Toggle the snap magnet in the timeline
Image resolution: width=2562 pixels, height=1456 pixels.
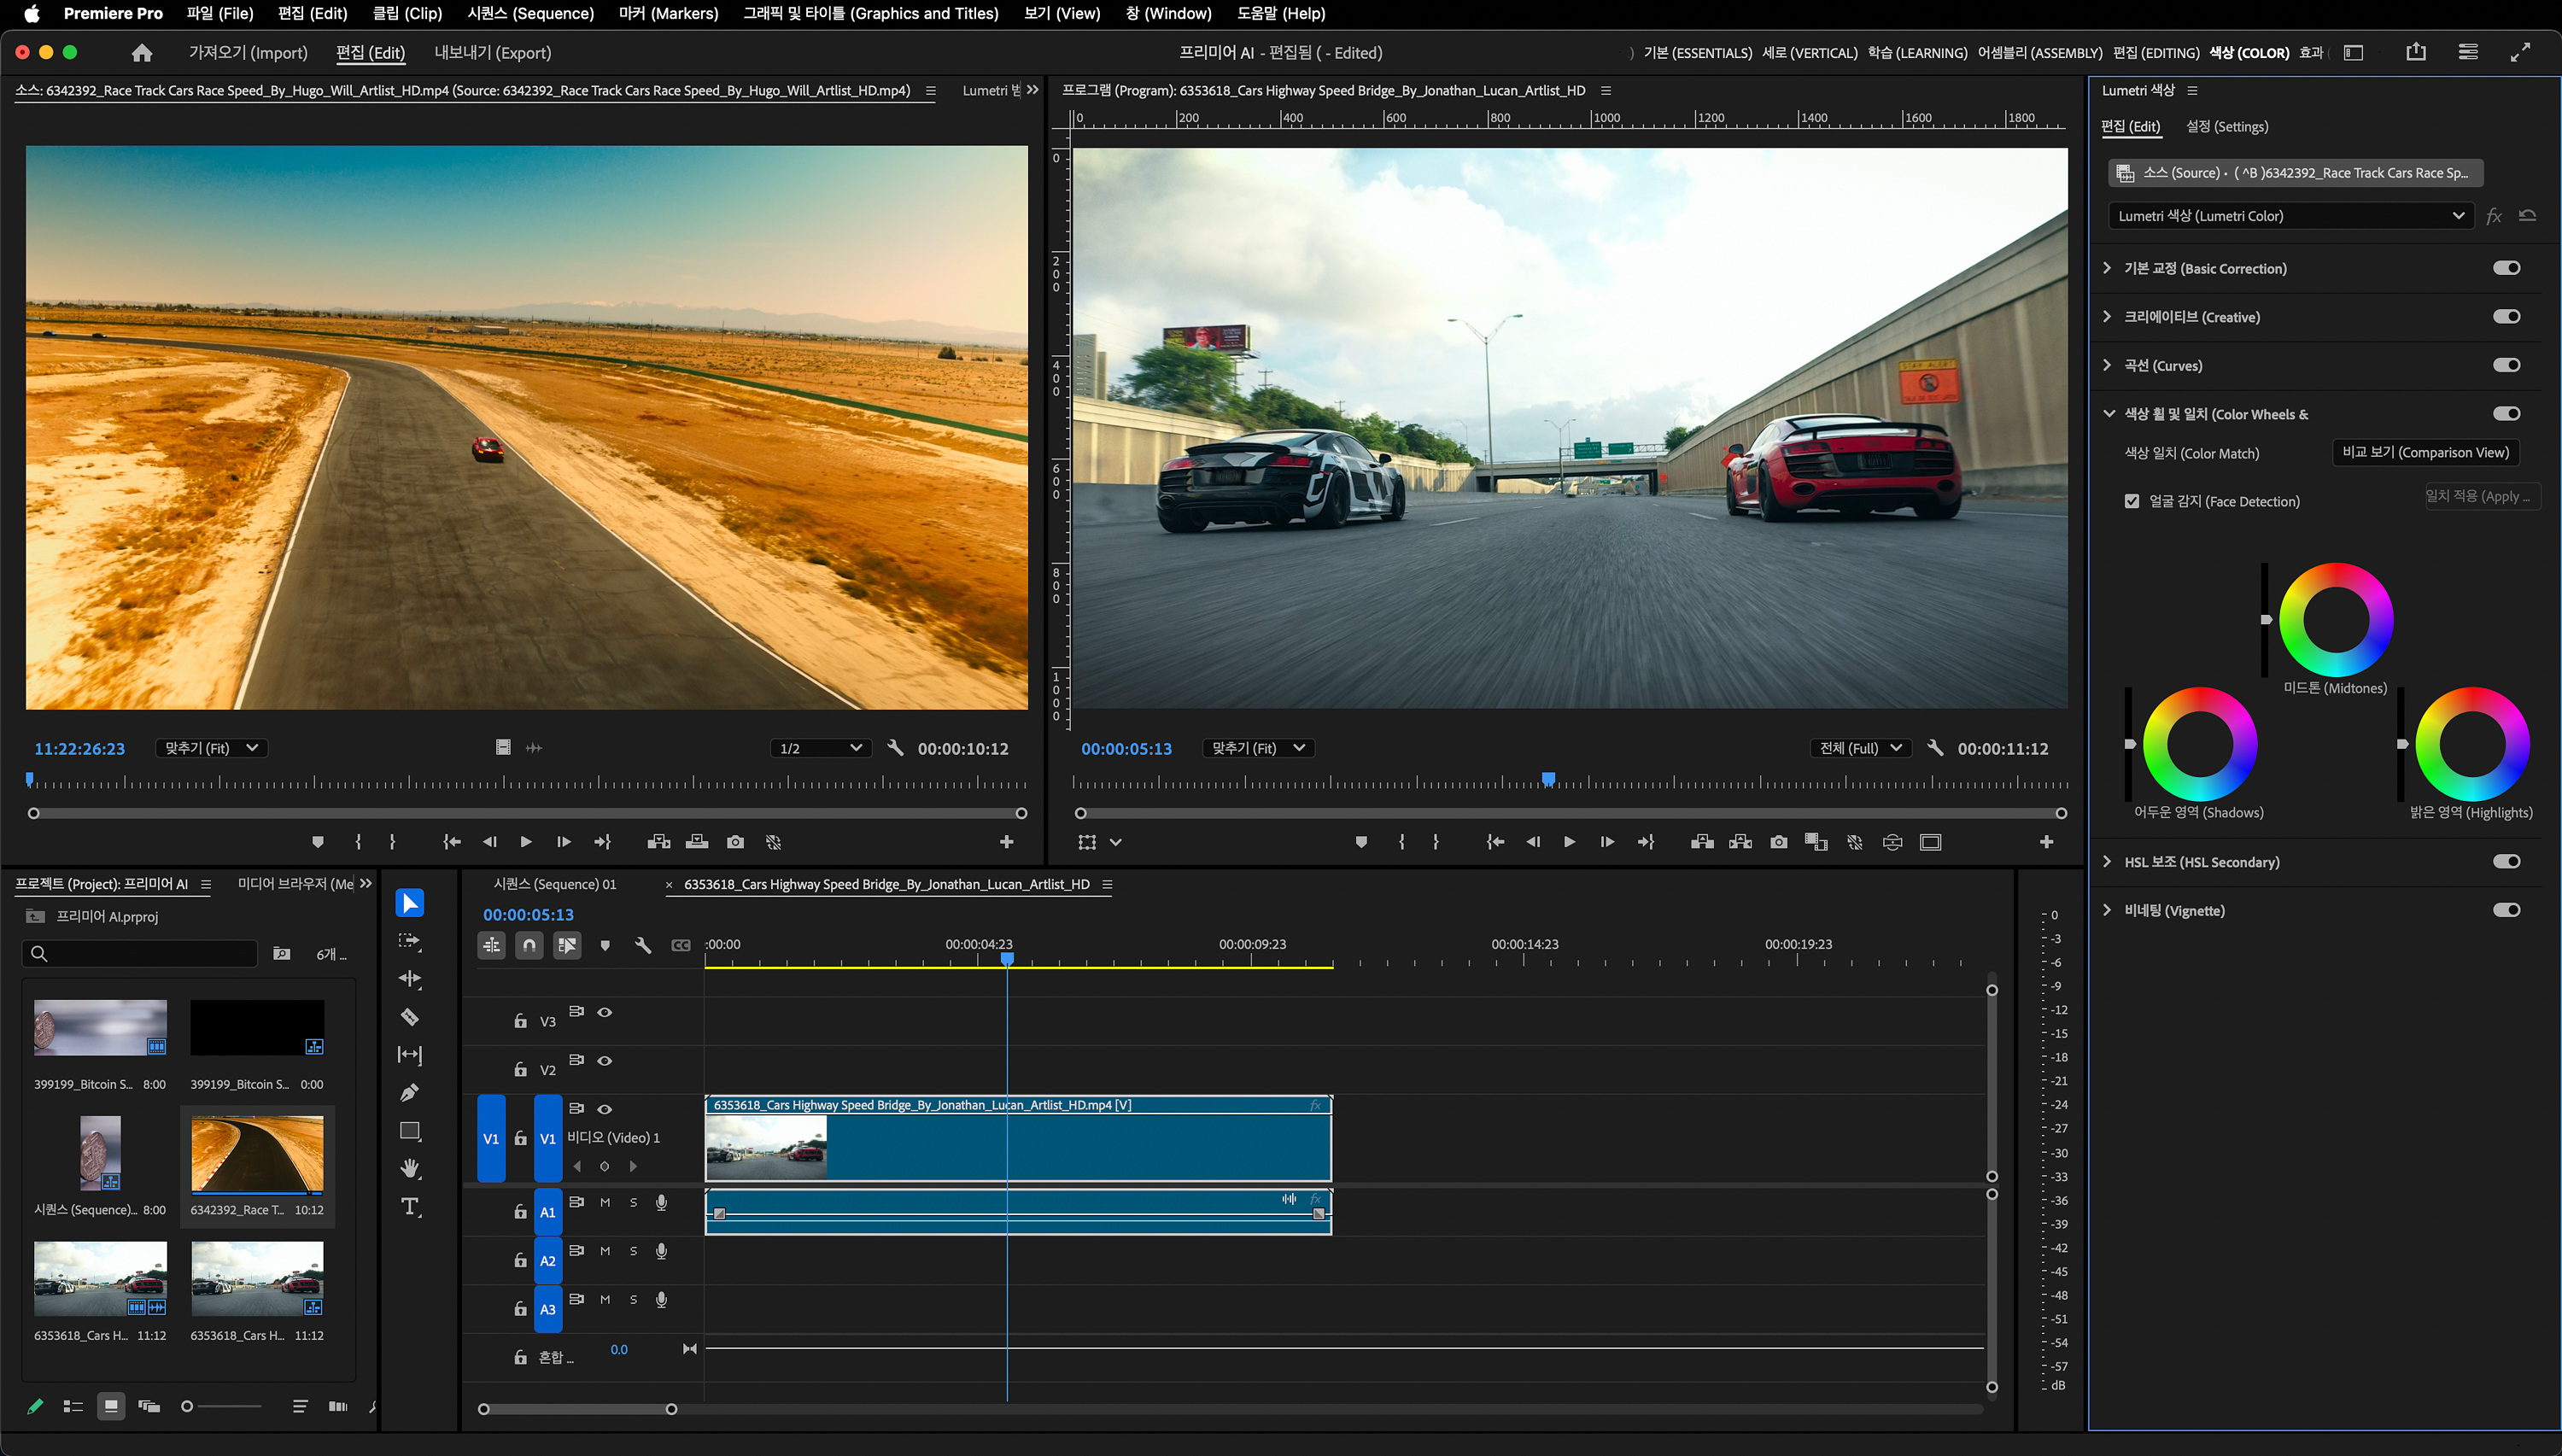[529, 945]
